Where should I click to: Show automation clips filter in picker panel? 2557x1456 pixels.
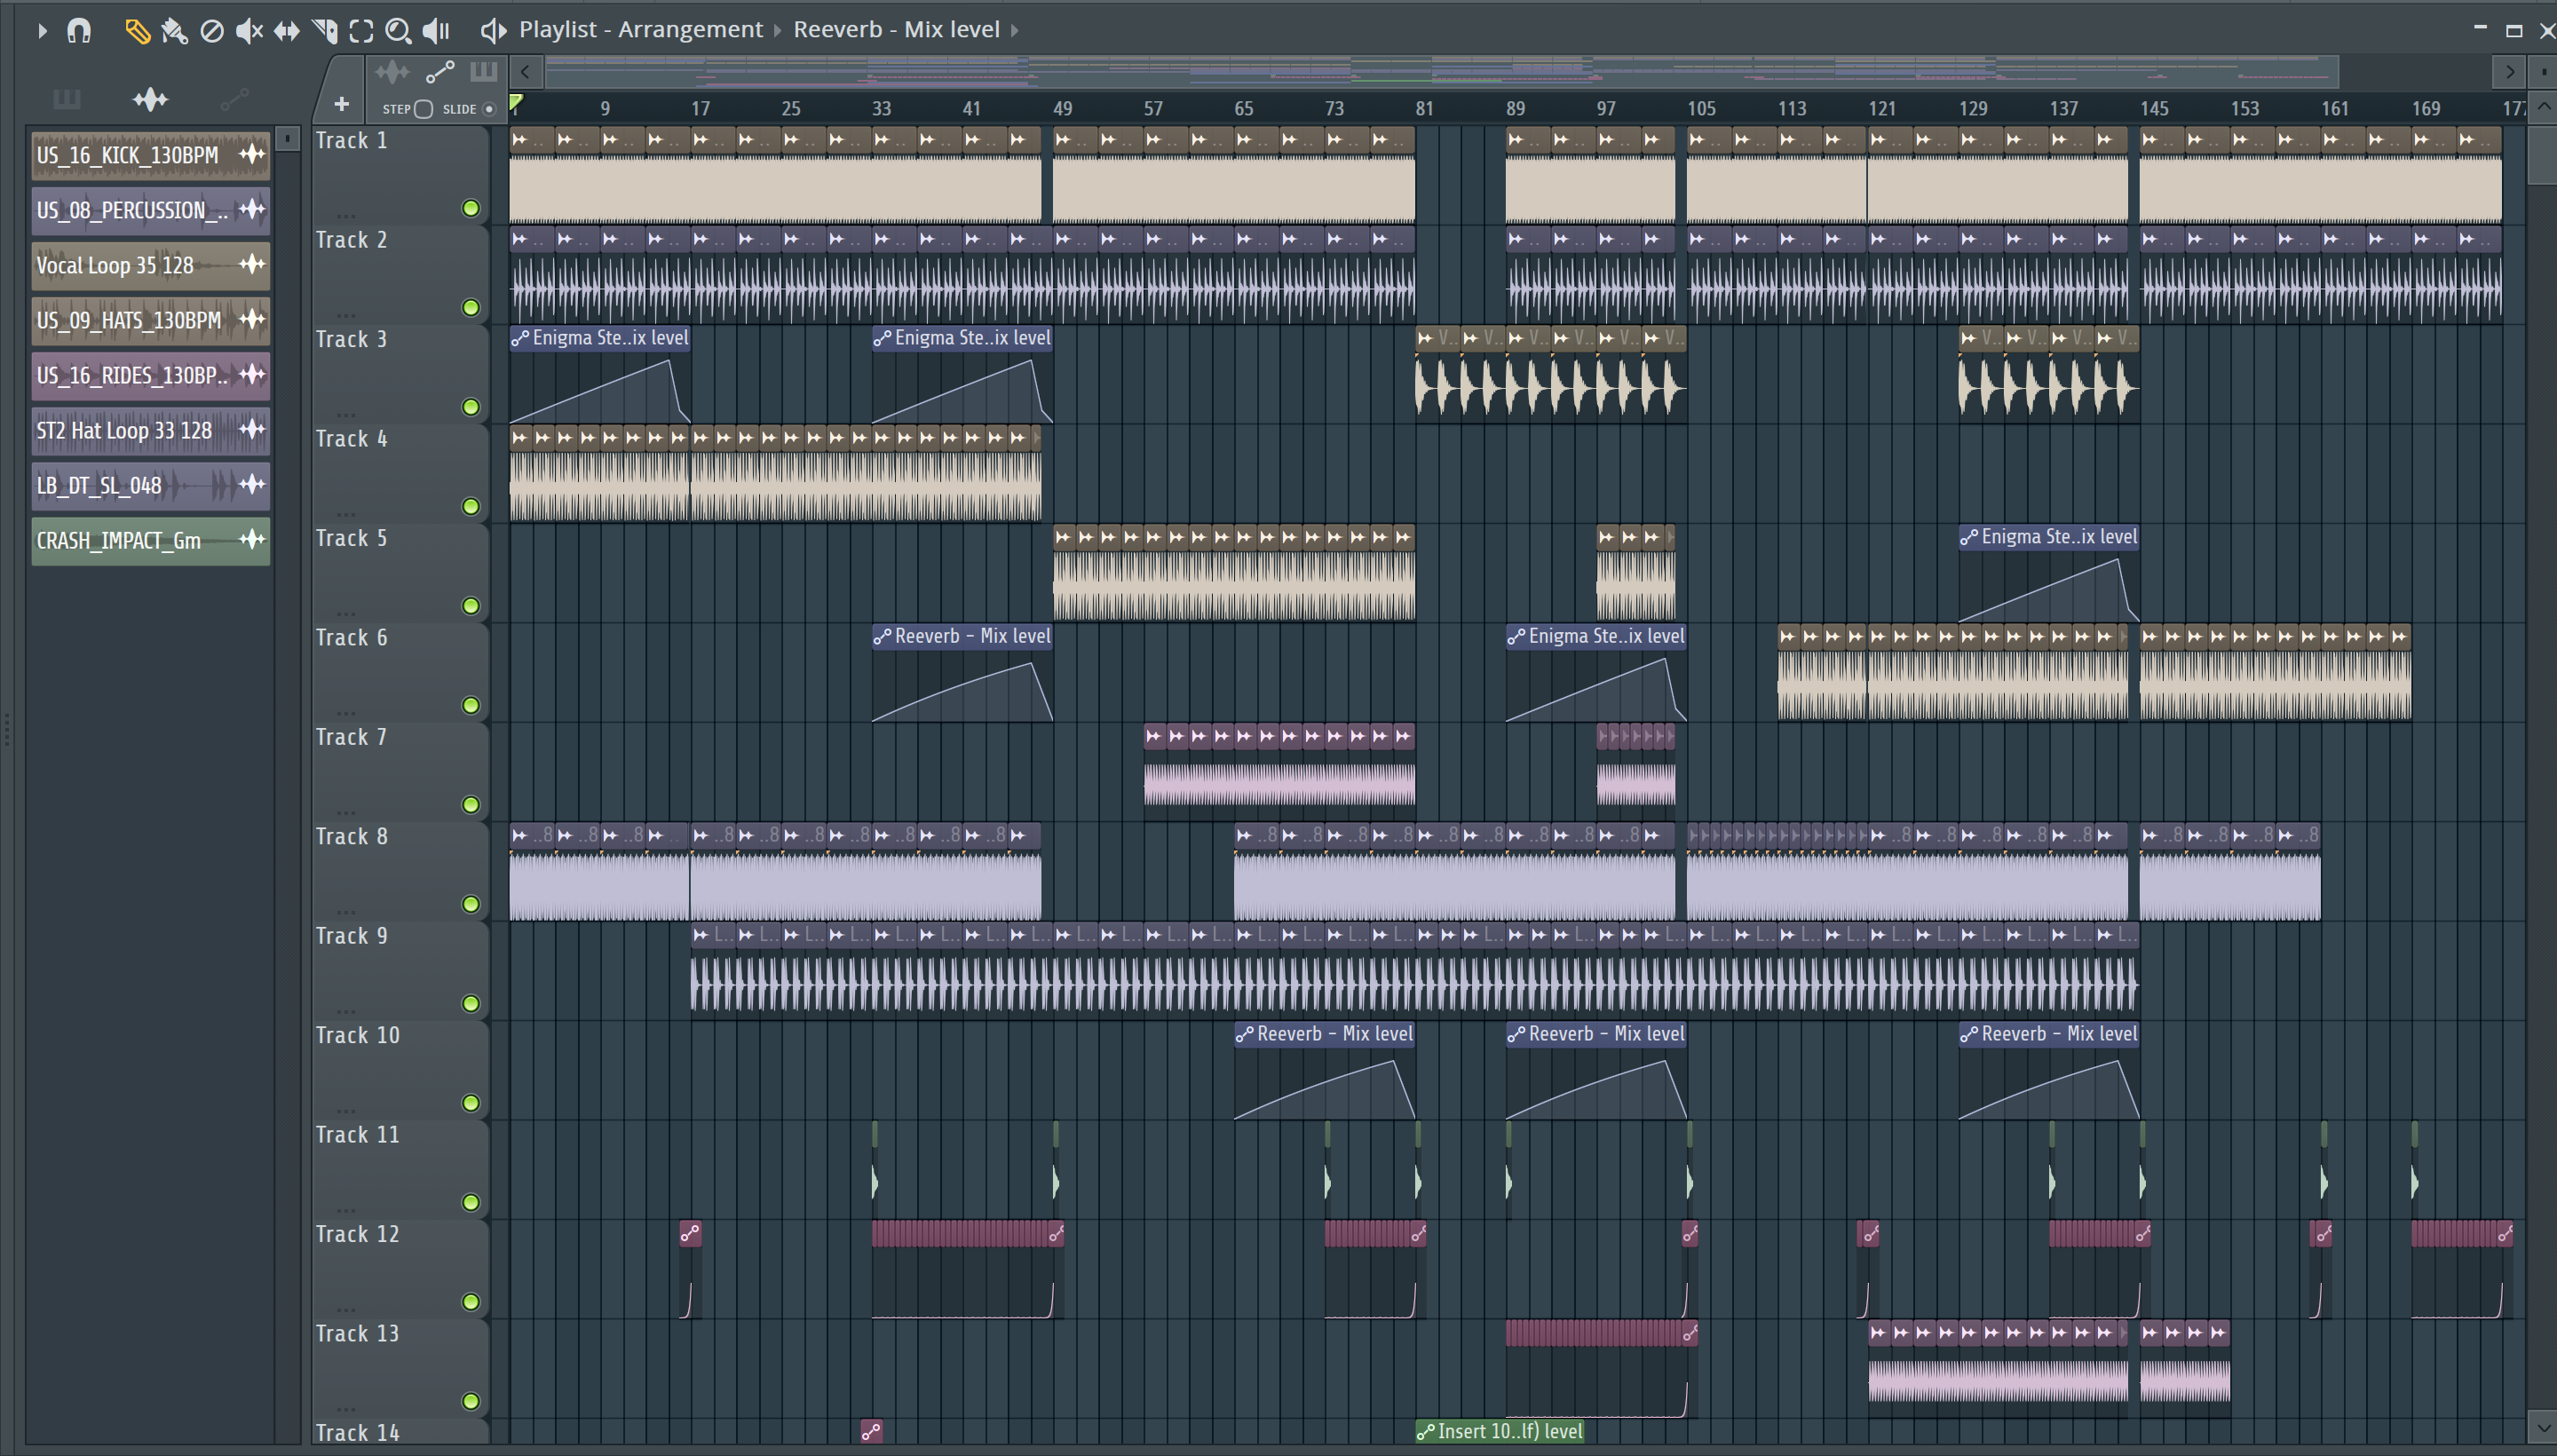coord(234,98)
